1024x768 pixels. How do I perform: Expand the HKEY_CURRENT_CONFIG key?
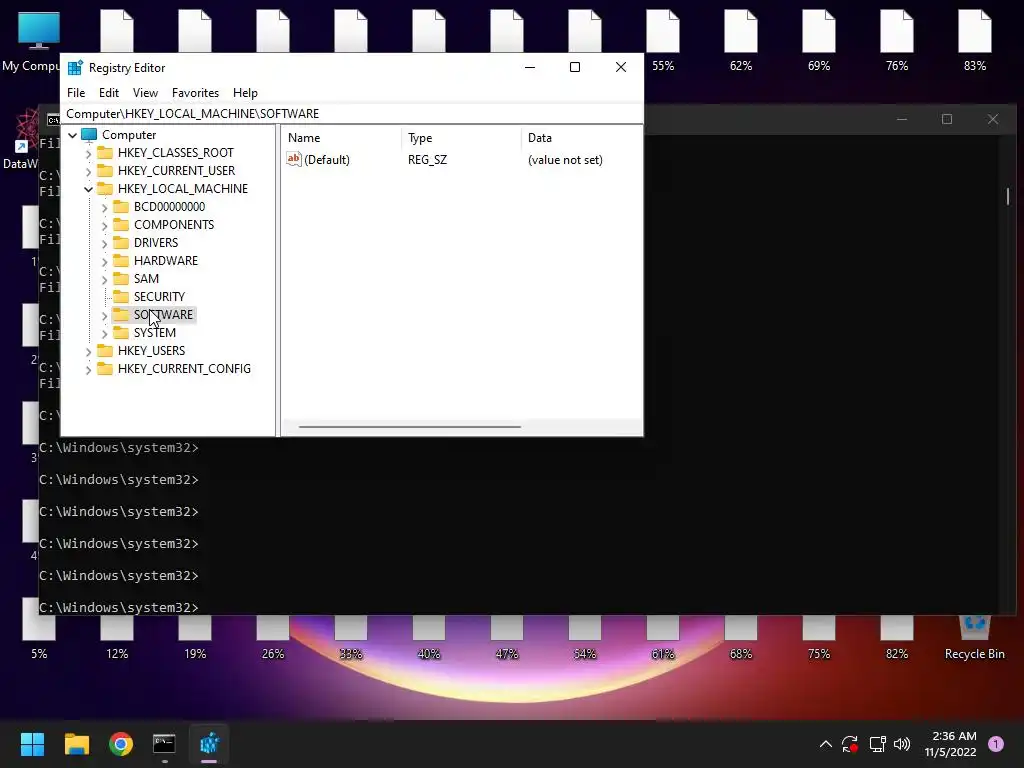[x=89, y=369]
